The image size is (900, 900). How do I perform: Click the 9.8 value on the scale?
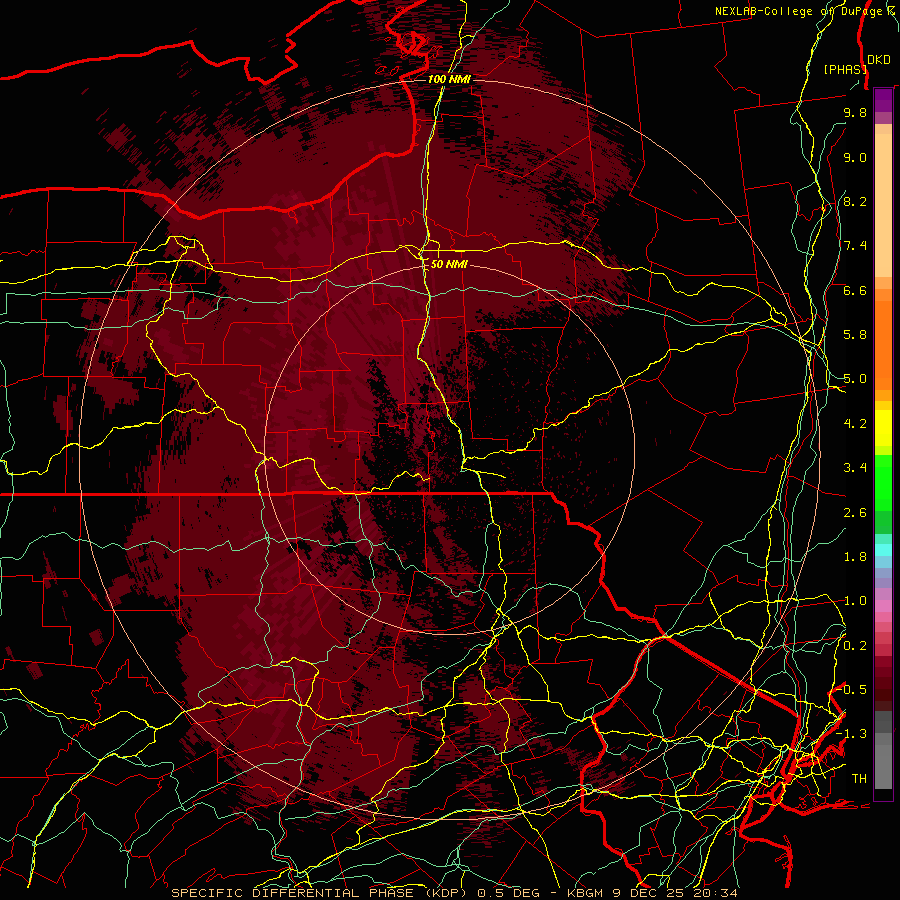pos(855,112)
